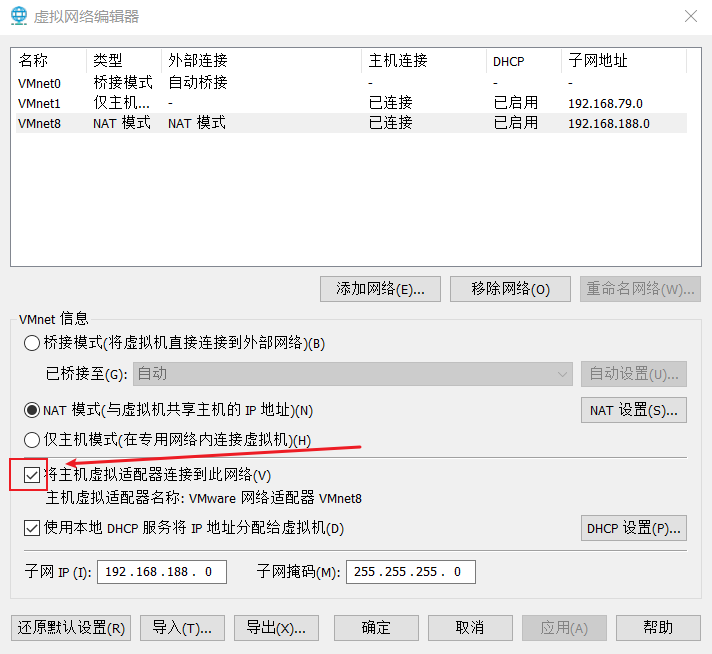Image resolution: width=712 pixels, height=654 pixels.
Task: Click 自动桥接 cell in VMnet0 row
Action: 198,83
